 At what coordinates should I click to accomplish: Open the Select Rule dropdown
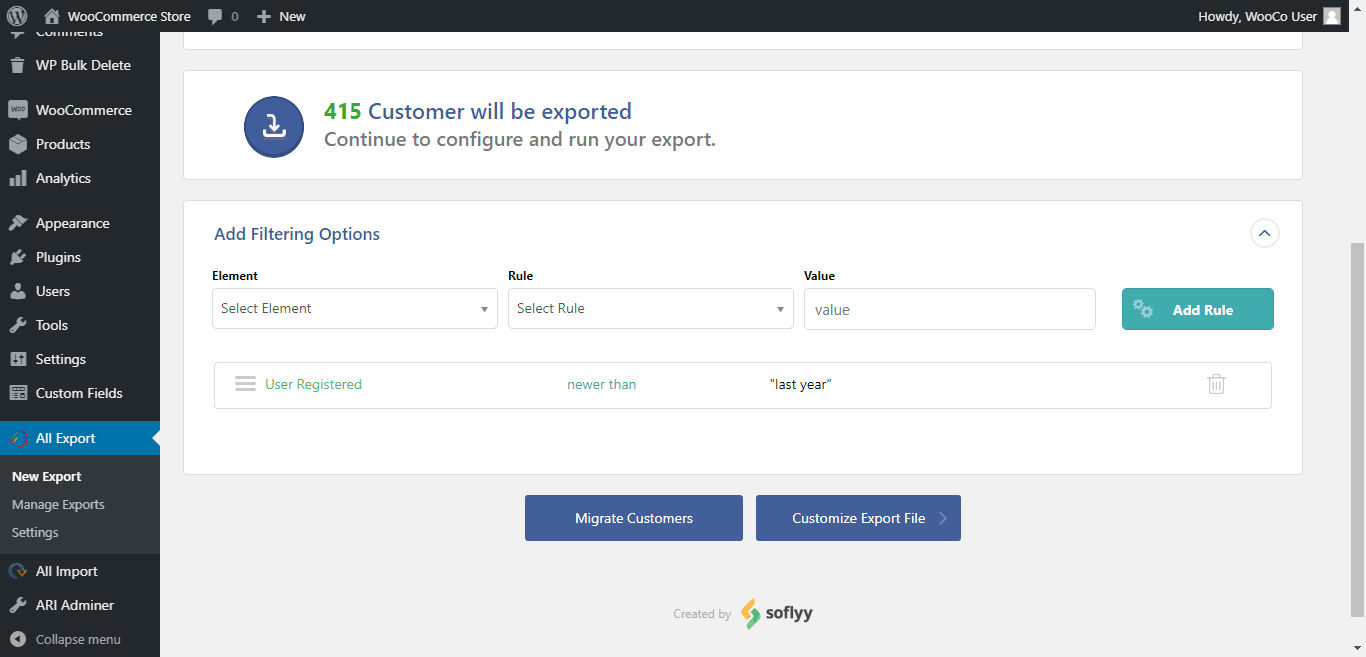click(x=651, y=308)
